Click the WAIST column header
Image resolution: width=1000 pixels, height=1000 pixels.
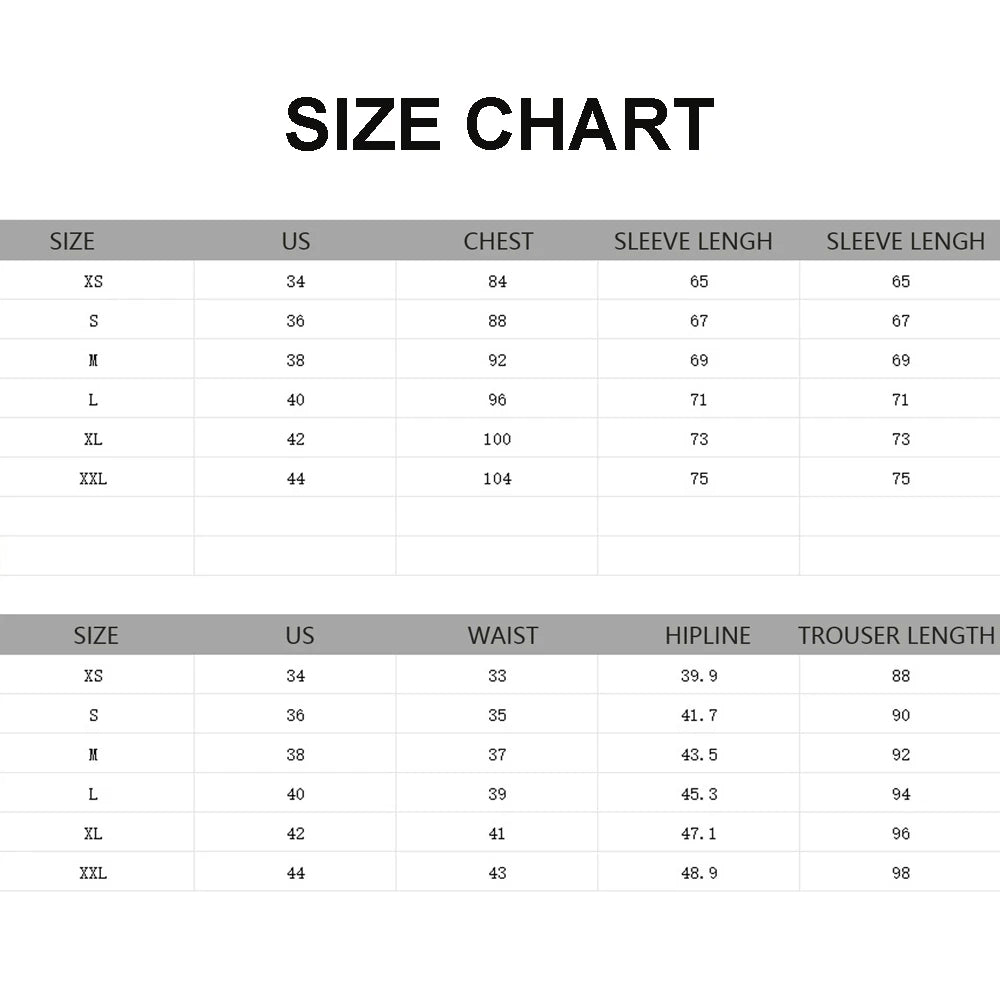(x=502, y=635)
